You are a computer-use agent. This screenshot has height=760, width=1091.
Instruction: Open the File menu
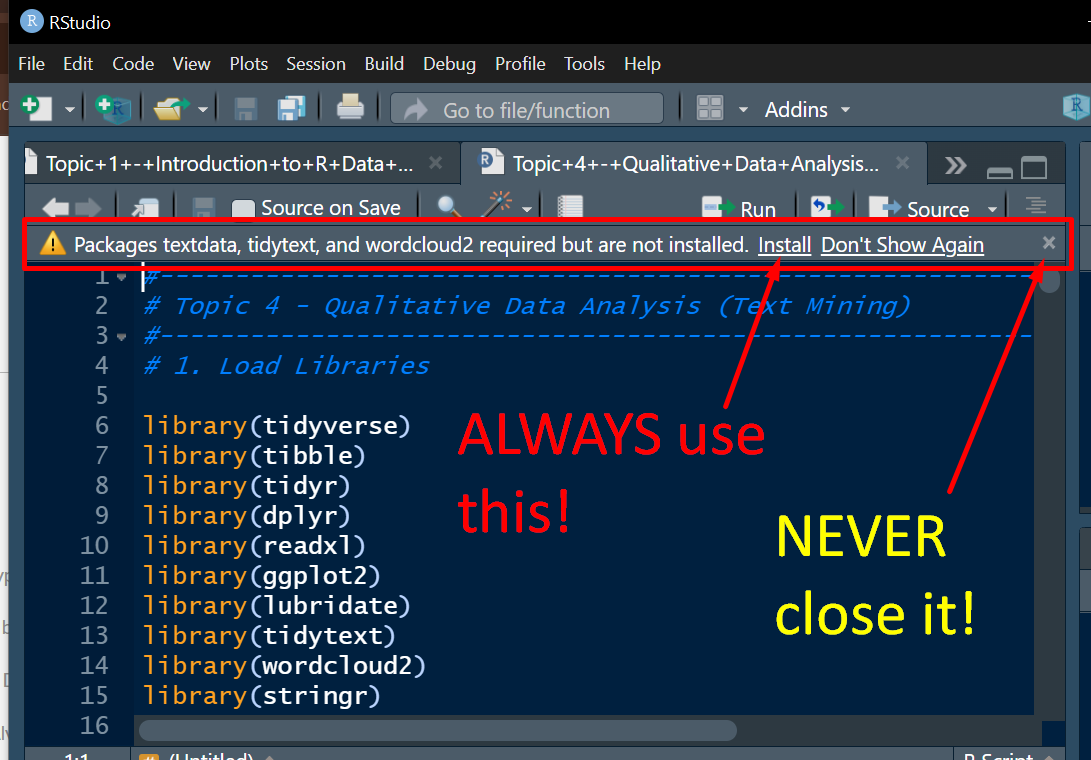(x=31, y=64)
